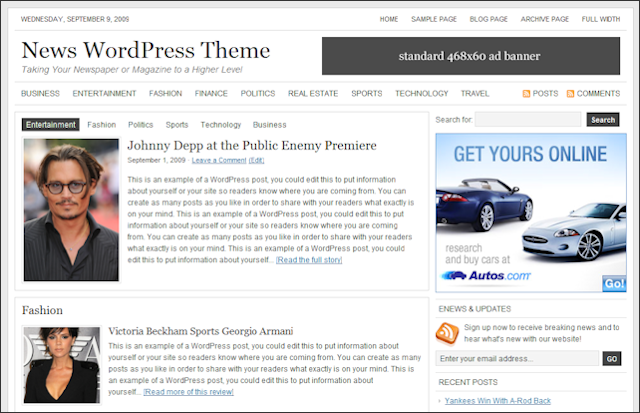Open the Travel category
The height and width of the screenshot is (413, 640).
(x=475, y=93)
